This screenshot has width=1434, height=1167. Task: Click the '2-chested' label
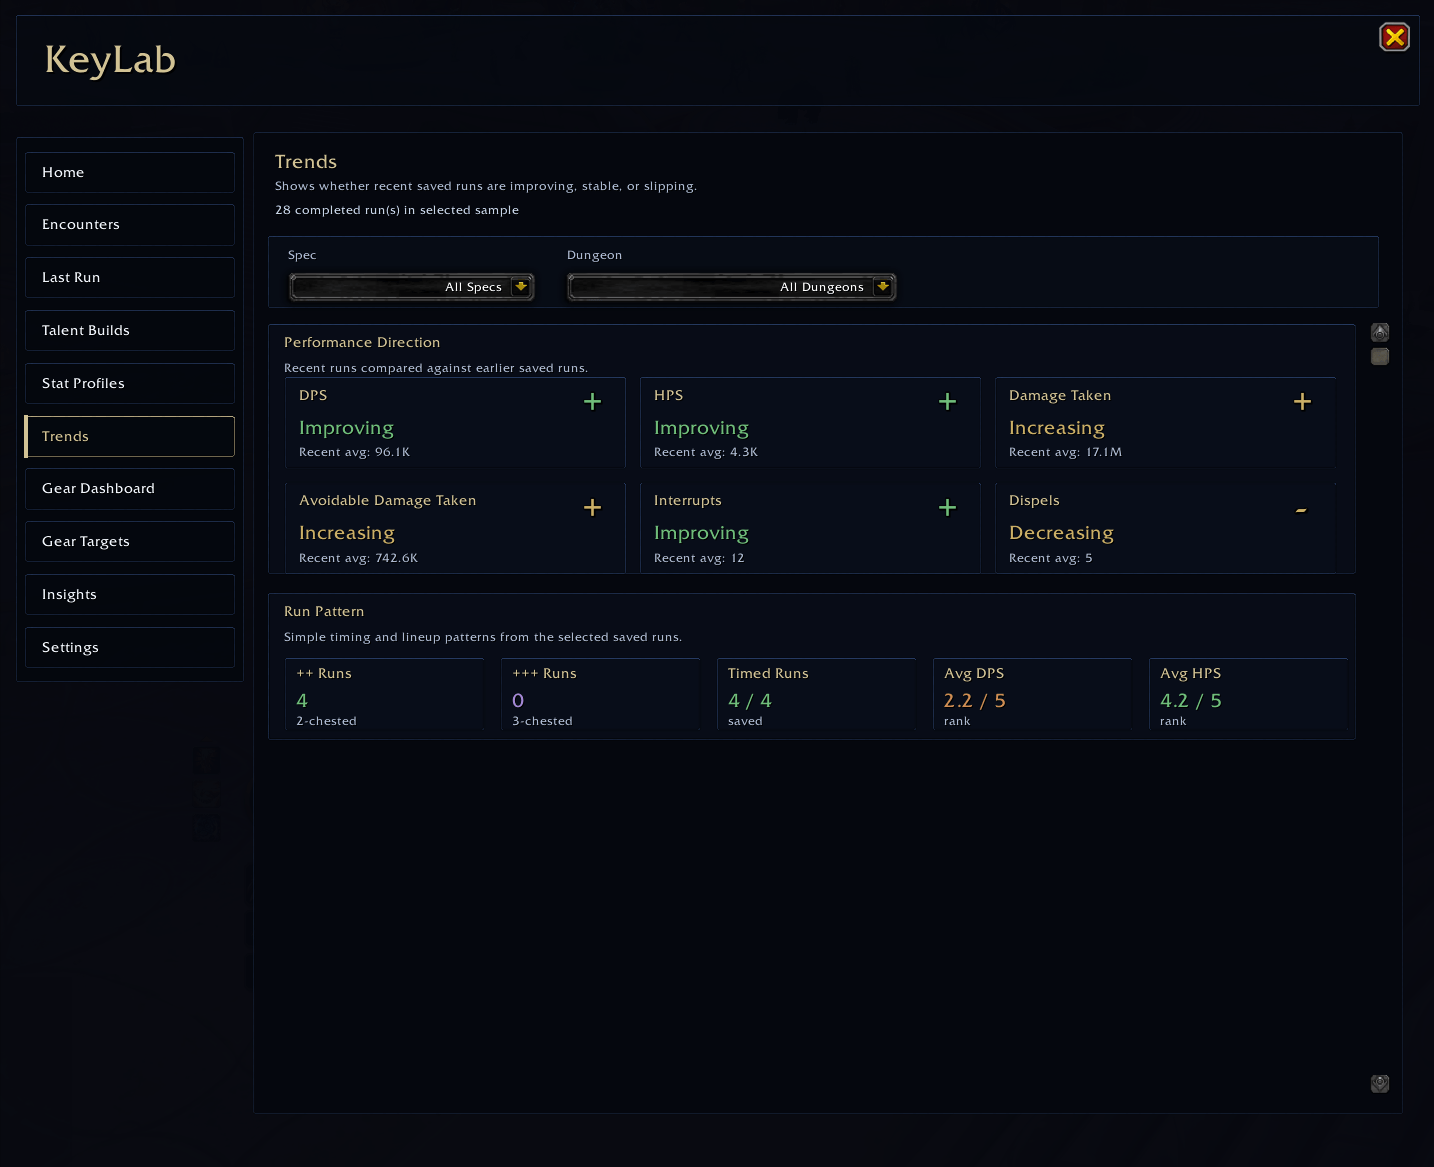click(x=326, y=721)
